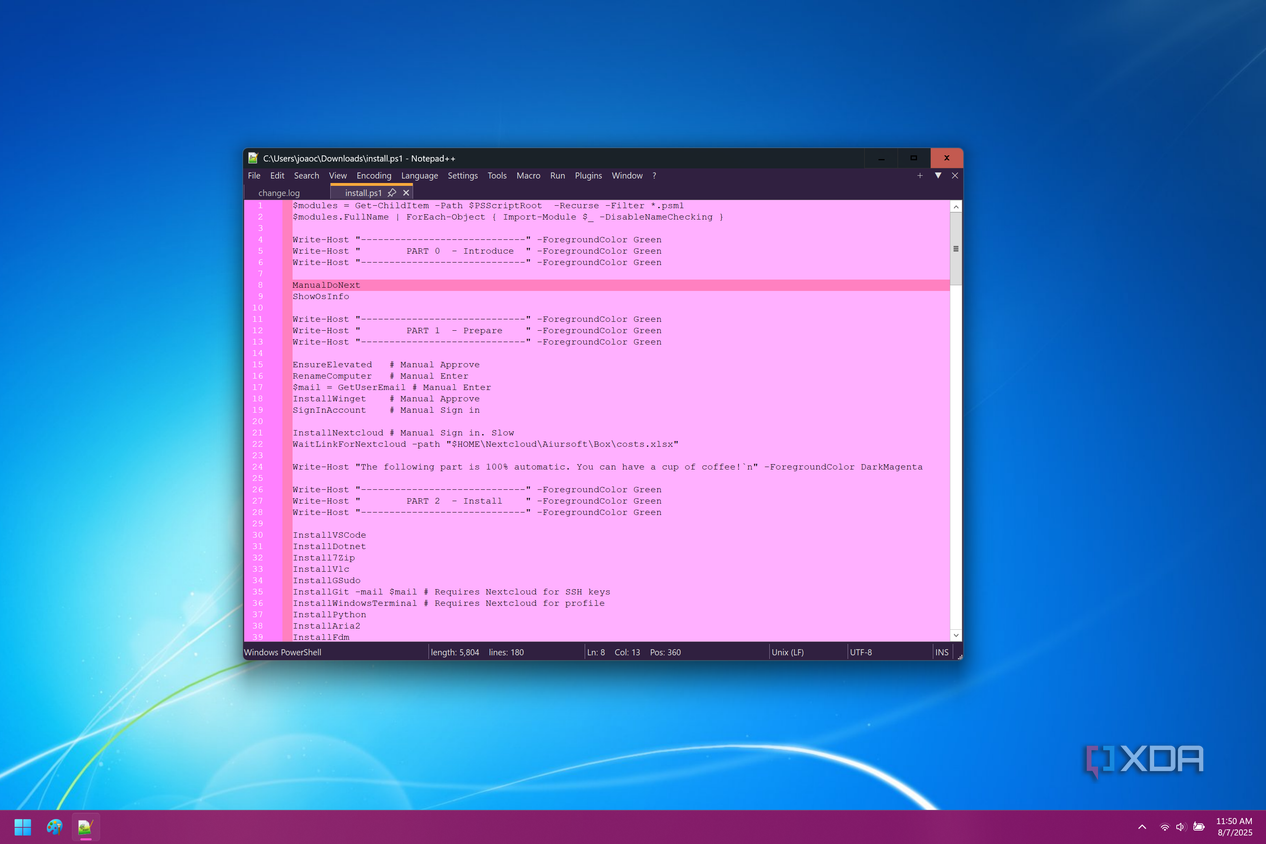Open the Plugins menu

pos(588,176)
